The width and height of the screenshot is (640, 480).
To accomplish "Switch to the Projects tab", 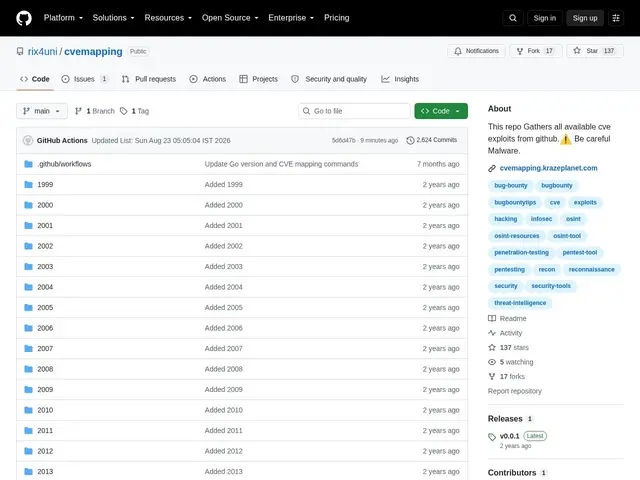I will coord(258,79).
